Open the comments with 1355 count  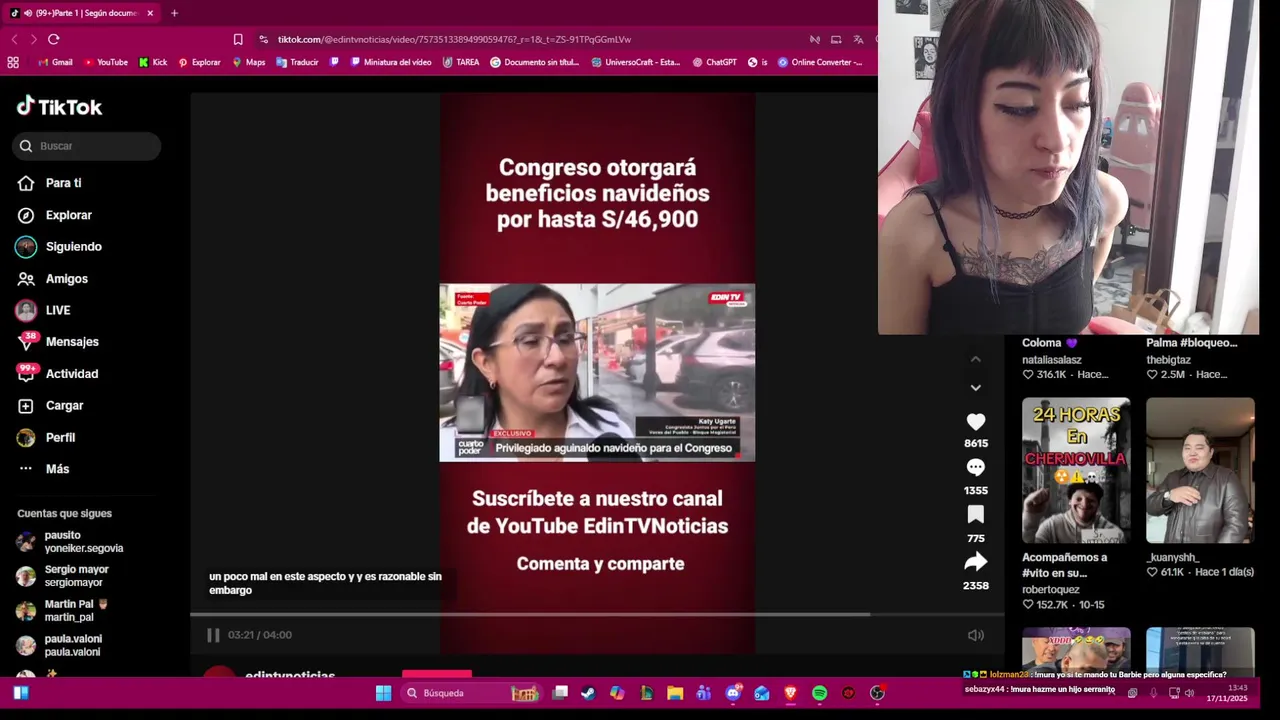(x=976, y=468)
